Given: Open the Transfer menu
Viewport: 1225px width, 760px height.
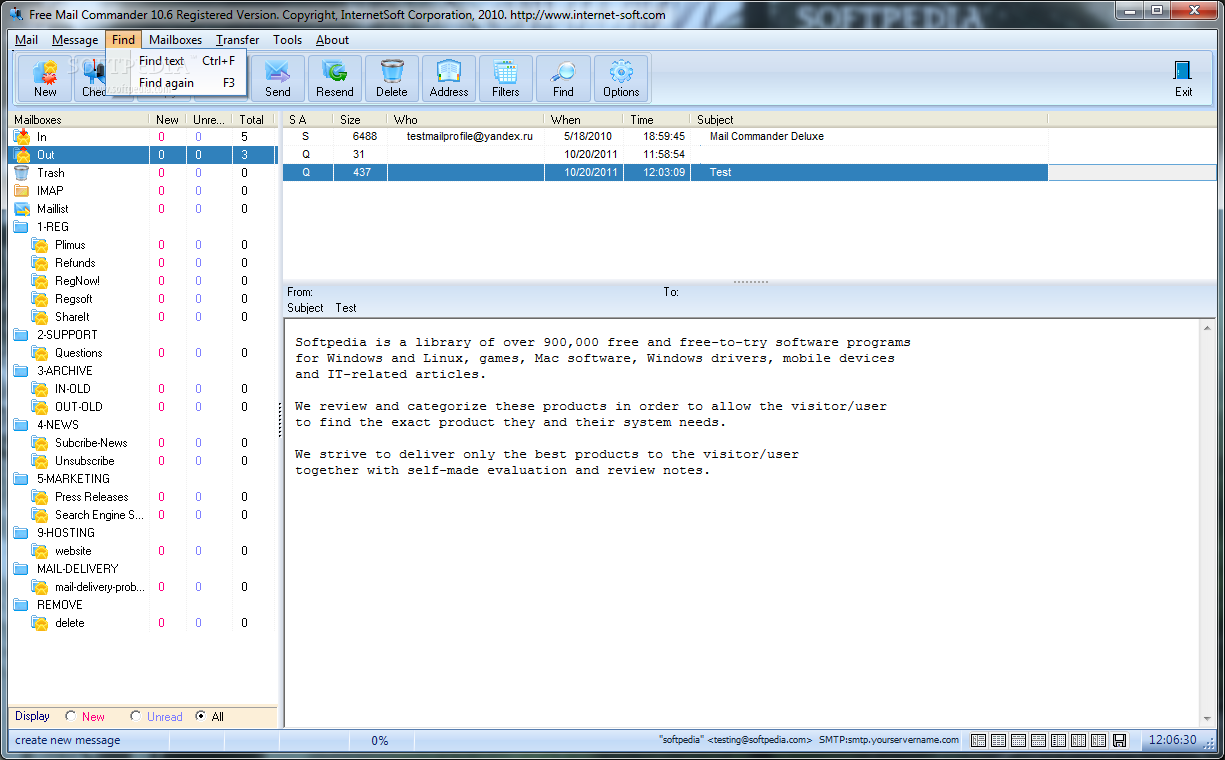Looking at the screenshot, I should (237, 40).
